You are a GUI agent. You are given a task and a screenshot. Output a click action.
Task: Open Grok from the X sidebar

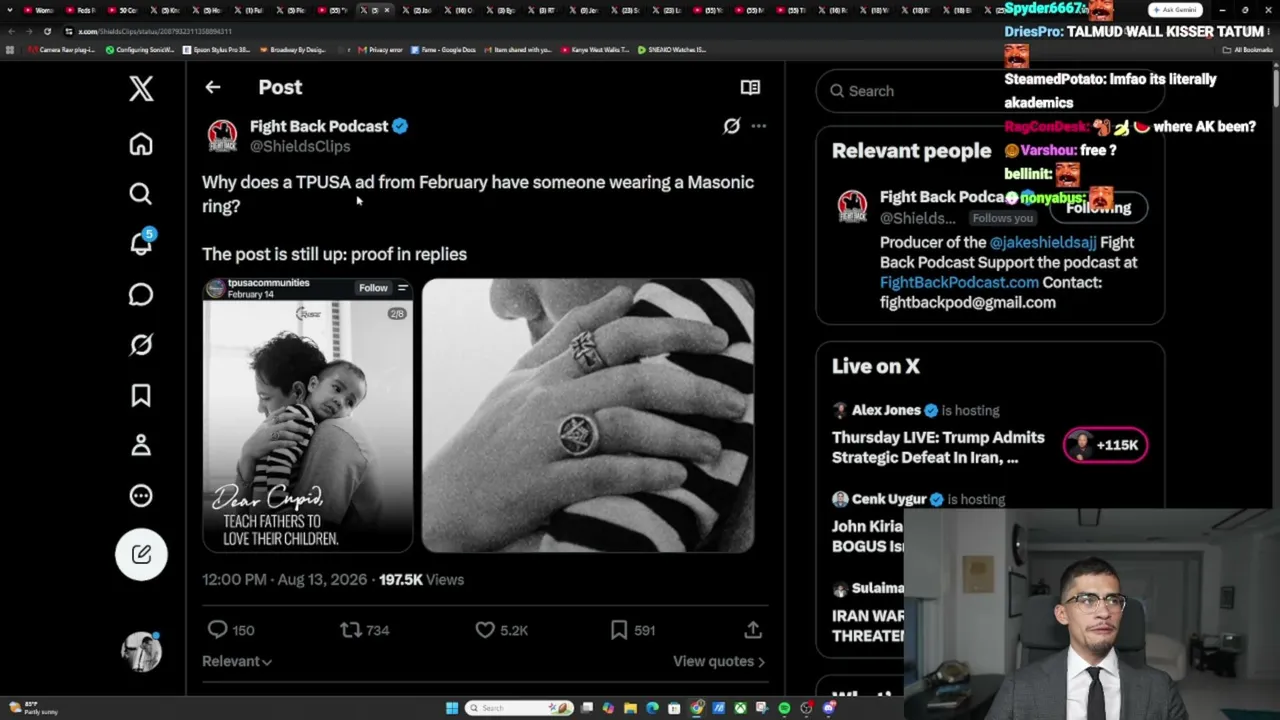pos(141,345)
